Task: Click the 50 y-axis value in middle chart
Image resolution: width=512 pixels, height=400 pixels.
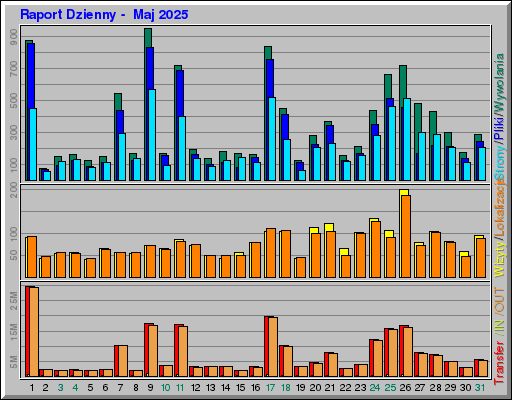Action: click(x=14, y=255)
